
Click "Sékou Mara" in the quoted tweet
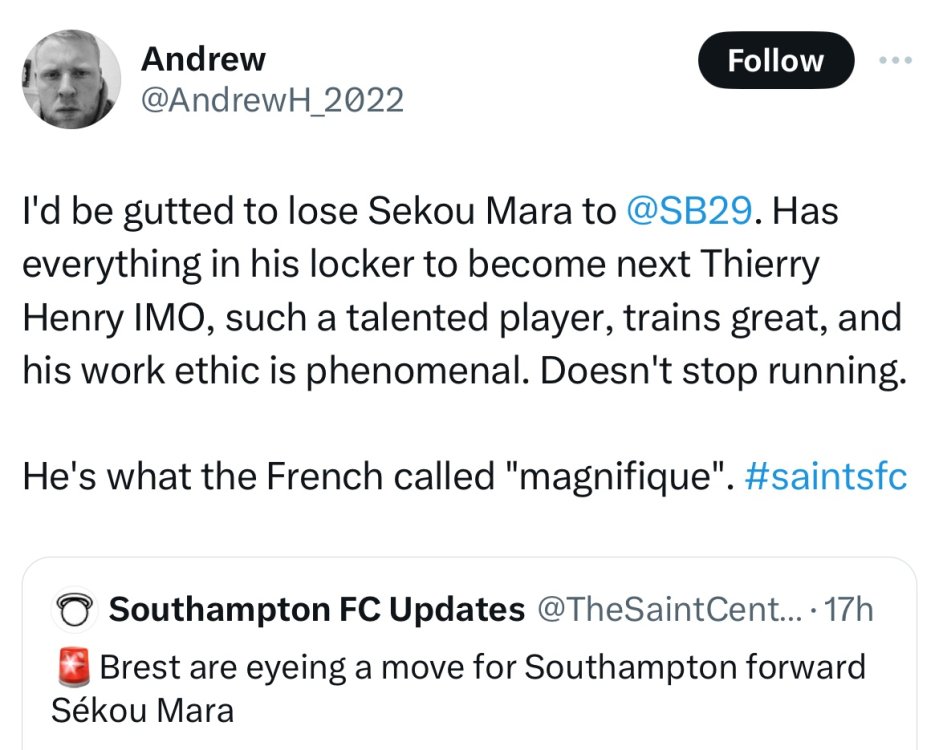click(x=141, y=711)
